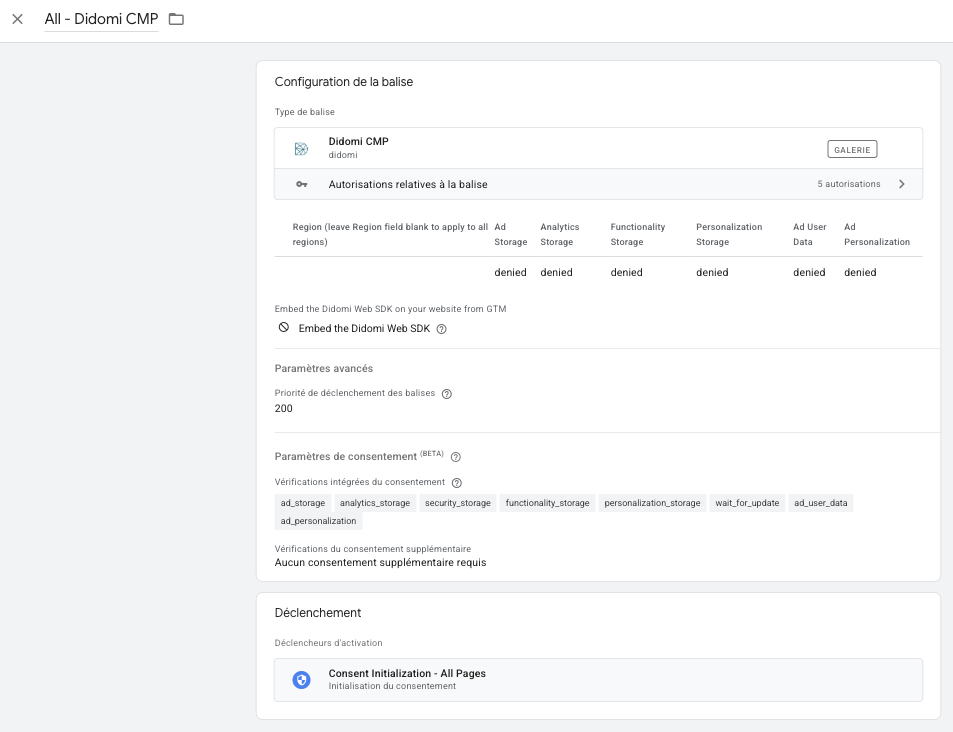Click the disabled Embed the Didomi Web SDK icon

pos(284,328)
